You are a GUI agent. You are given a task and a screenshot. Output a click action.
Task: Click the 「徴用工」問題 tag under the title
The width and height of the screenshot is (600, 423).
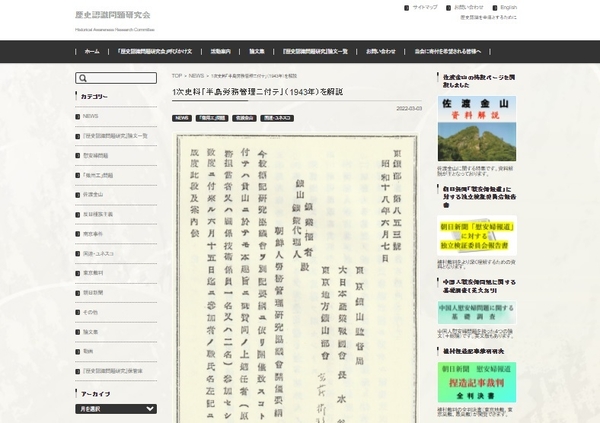pyautogui.click(x=212, y=118)
